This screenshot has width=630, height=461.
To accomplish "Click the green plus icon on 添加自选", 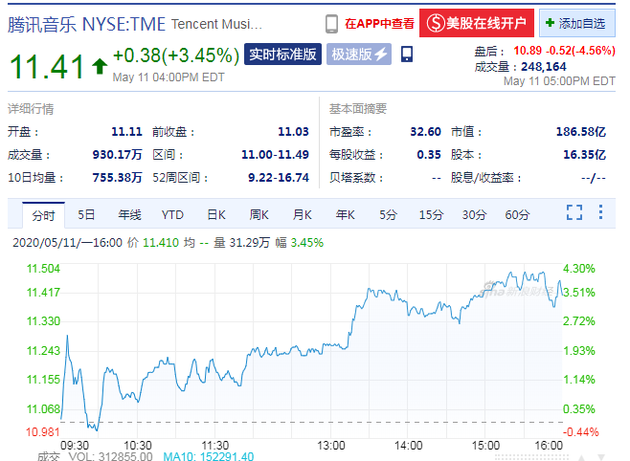I will 550,23.
